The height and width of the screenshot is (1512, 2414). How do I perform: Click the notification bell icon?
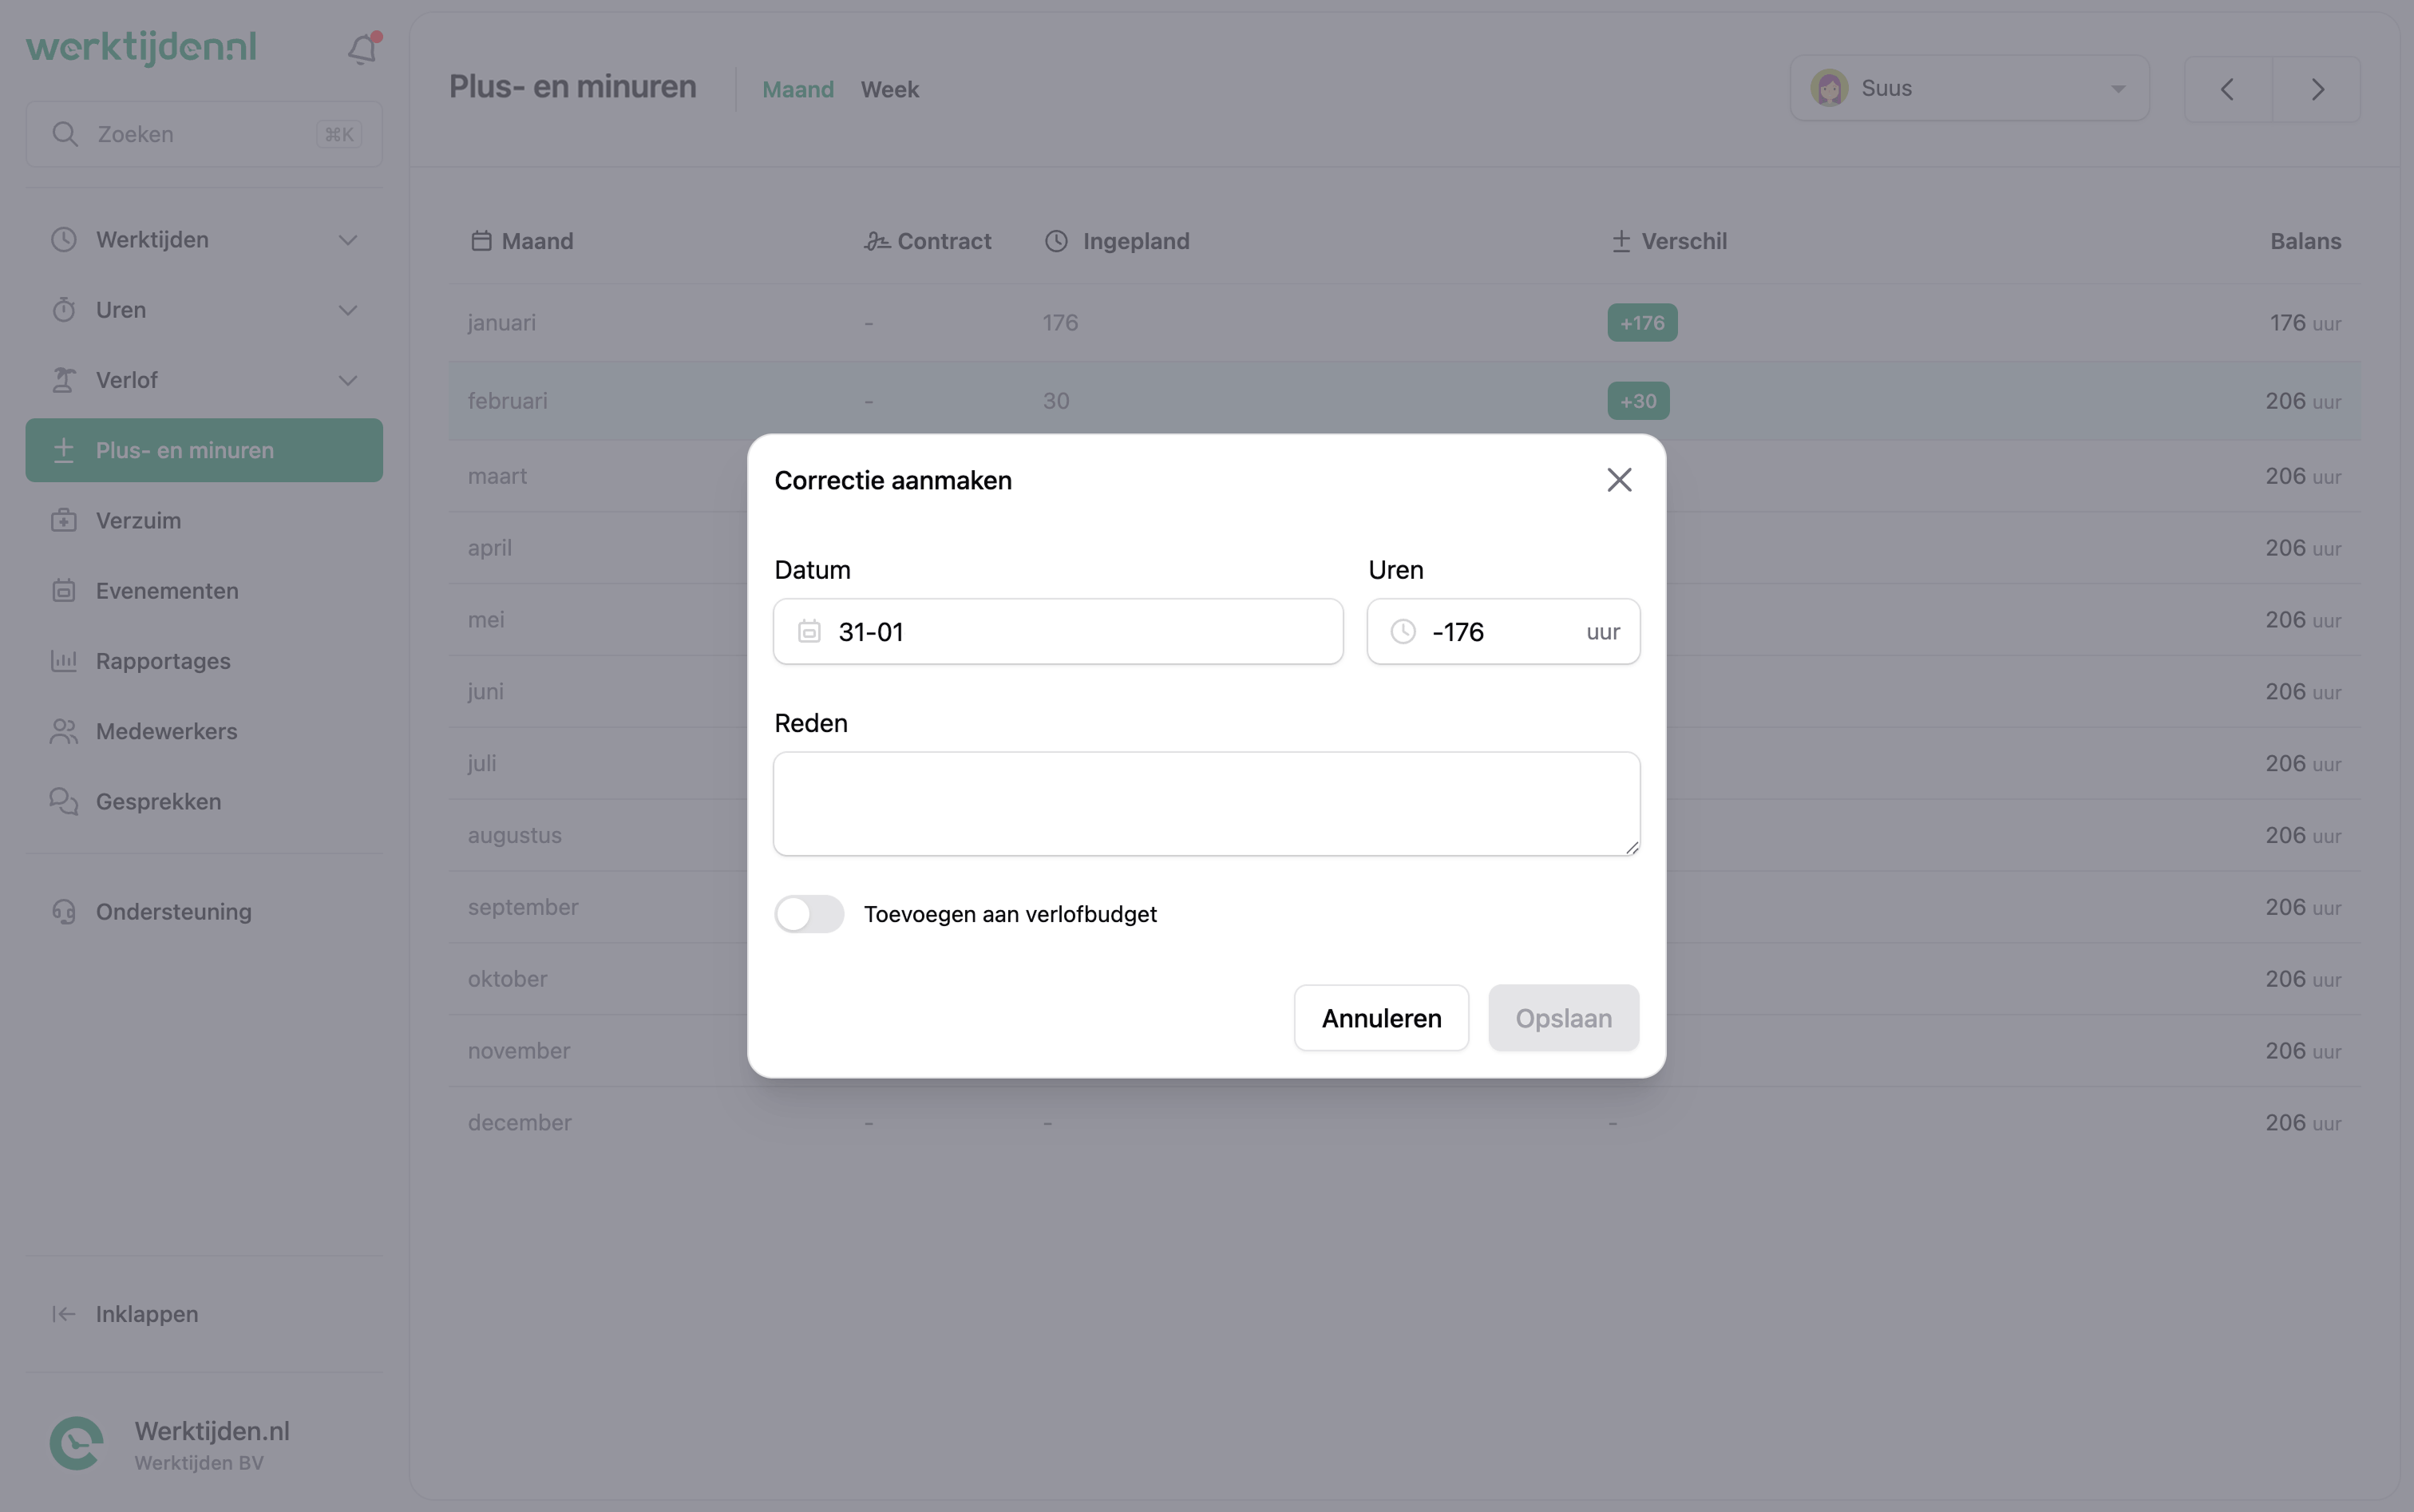361,47
